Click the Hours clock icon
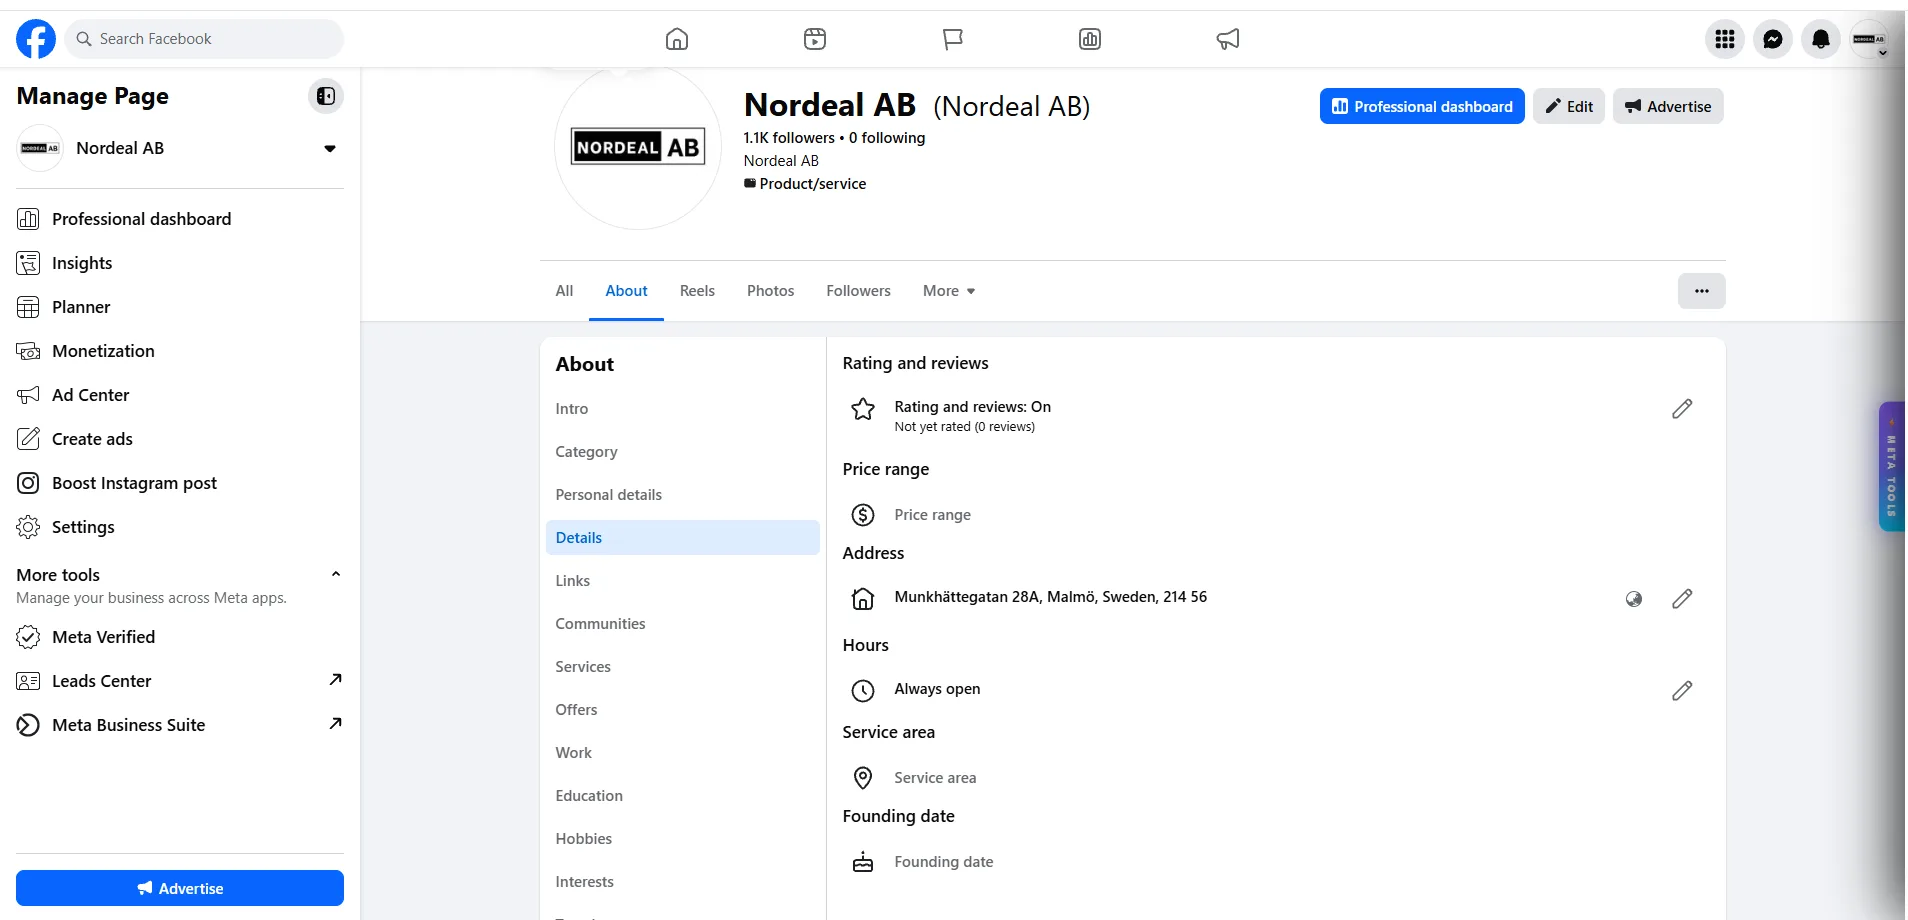Image resolution: width=1908 pixels, height=920 pixels. tap(863, 691)
